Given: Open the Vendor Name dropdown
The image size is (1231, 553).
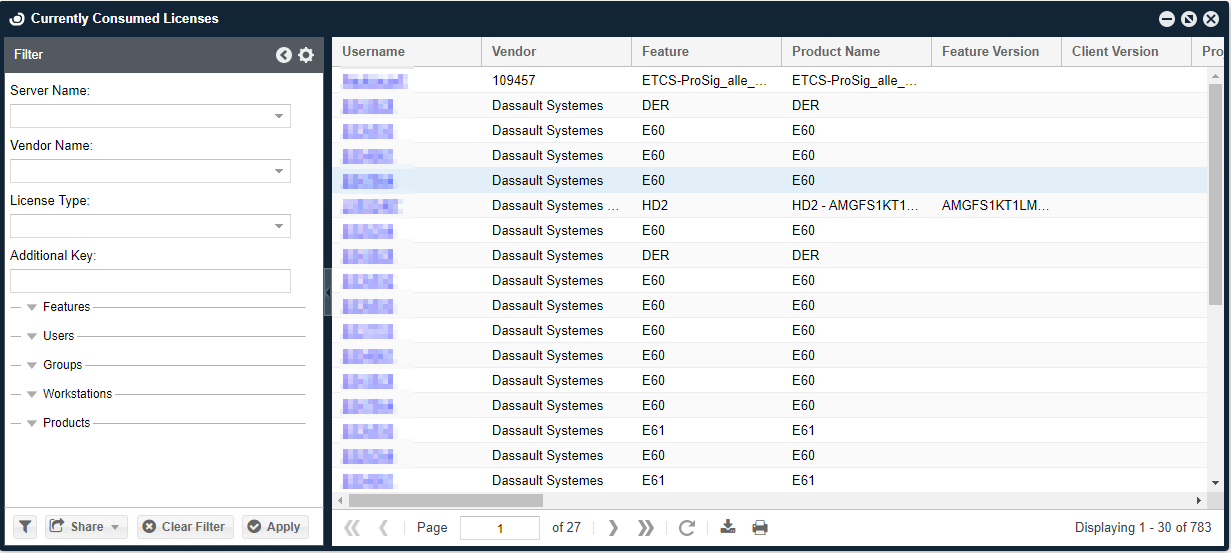Looking at the screenshot, I should tap(279, 171).
